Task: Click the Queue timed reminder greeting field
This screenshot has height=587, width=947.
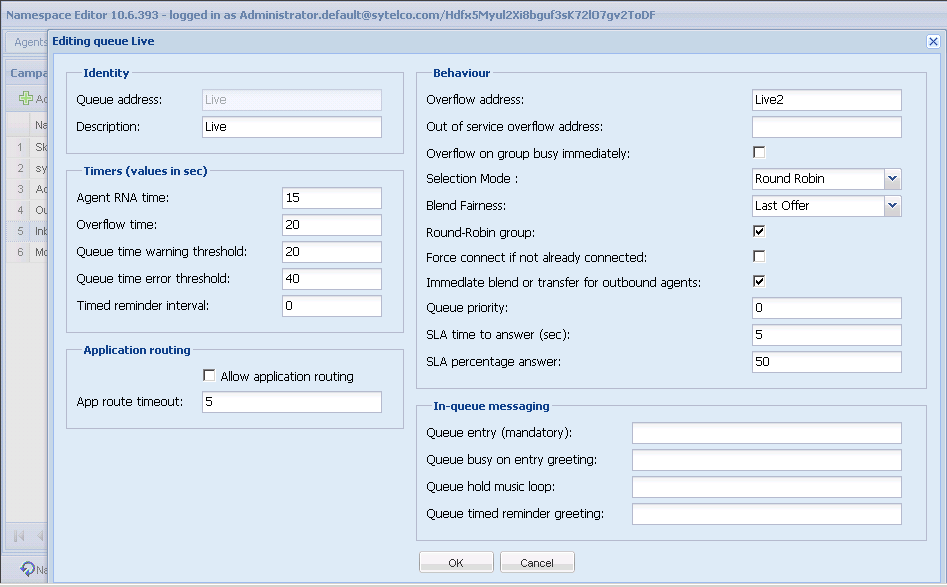Action: (x=766, y=514)
